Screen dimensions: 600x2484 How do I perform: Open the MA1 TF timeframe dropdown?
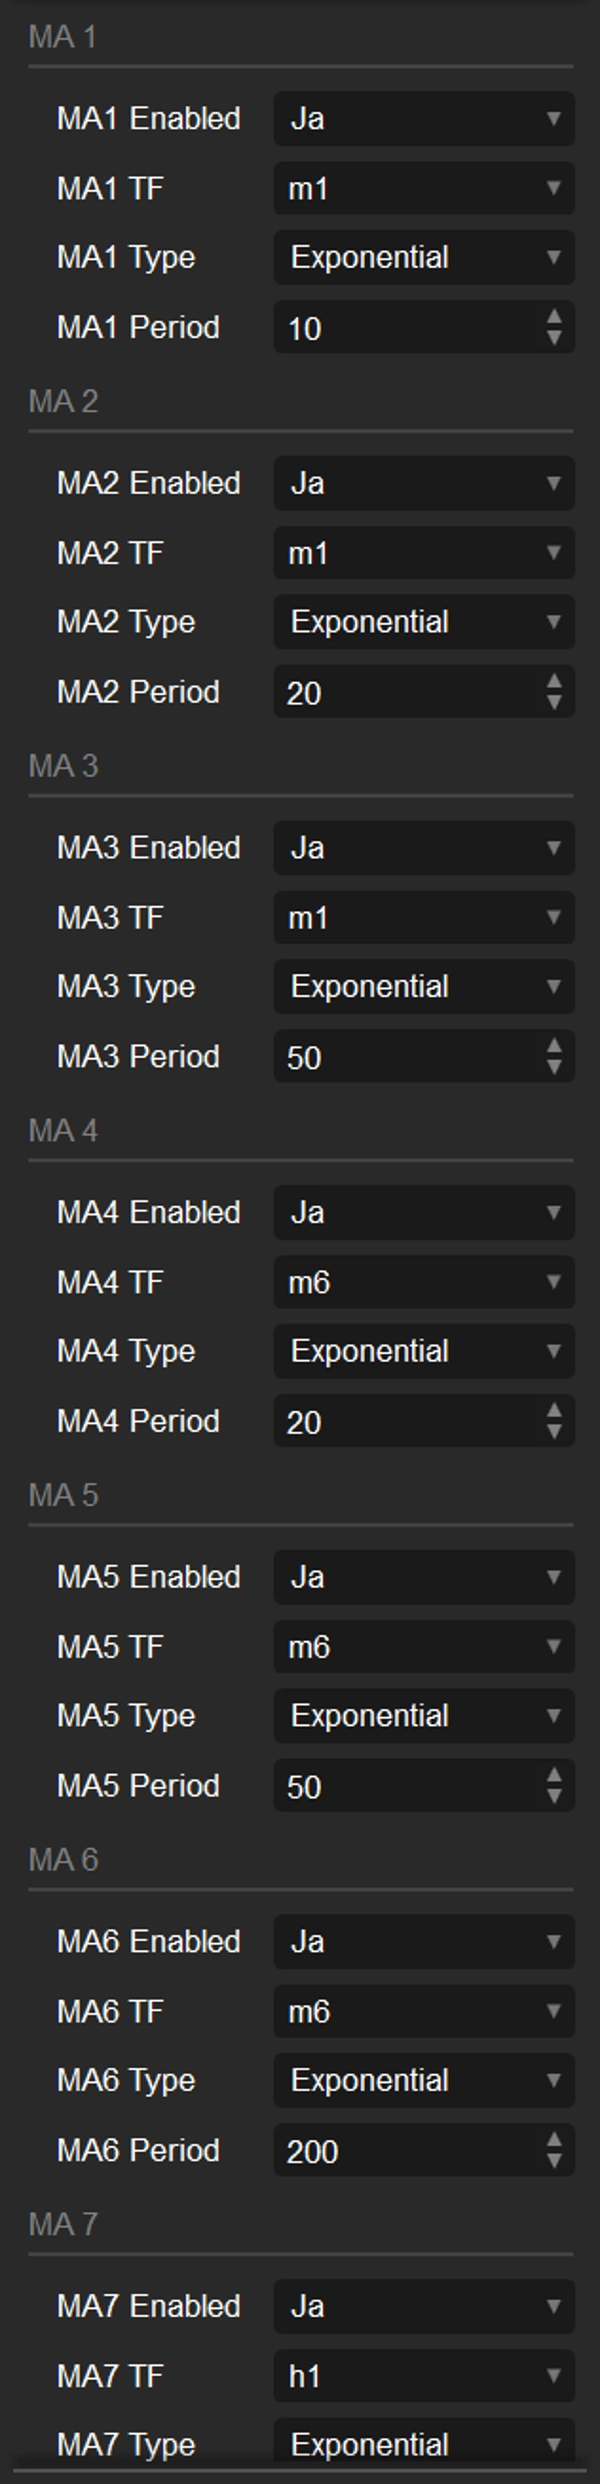(x=422, y=189)
